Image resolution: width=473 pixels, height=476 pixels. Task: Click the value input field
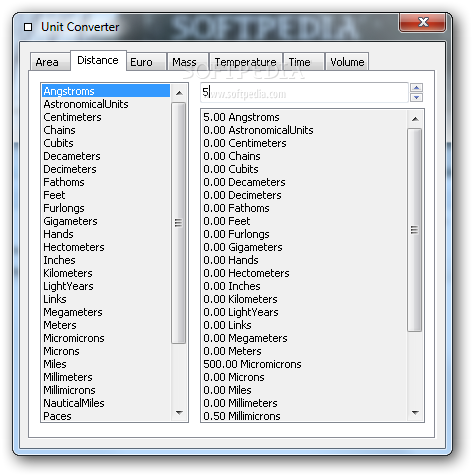pyautogui.click(x=304, y=92)
